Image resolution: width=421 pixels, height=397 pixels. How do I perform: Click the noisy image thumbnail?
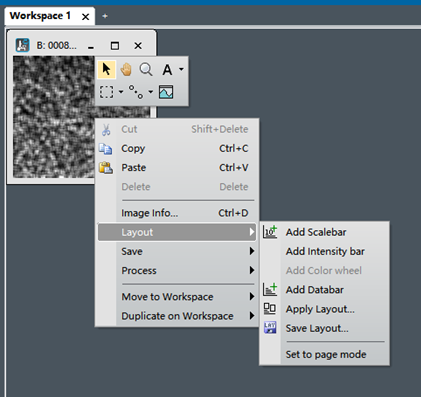53,117
